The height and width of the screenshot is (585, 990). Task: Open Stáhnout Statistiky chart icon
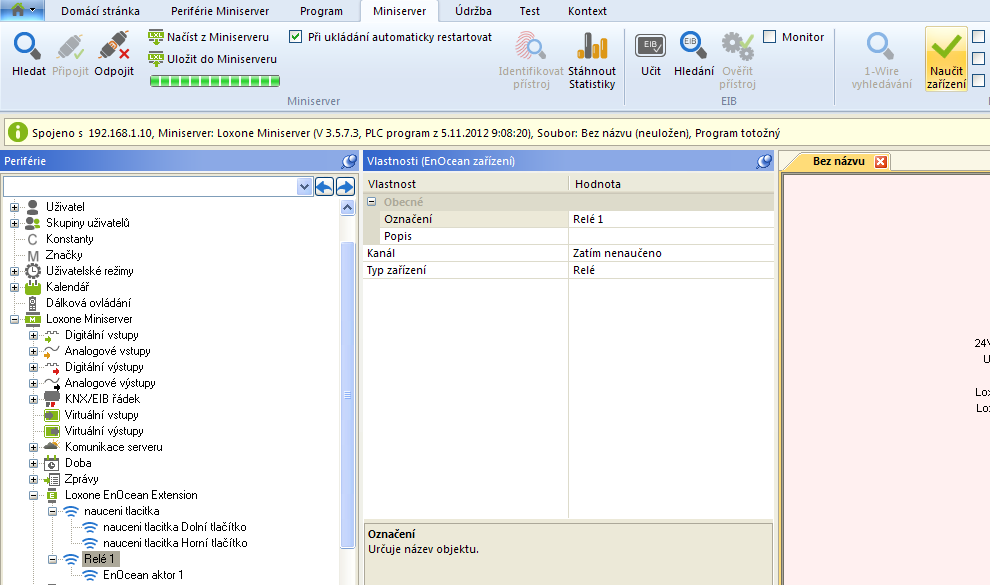(x=592, y=47)
